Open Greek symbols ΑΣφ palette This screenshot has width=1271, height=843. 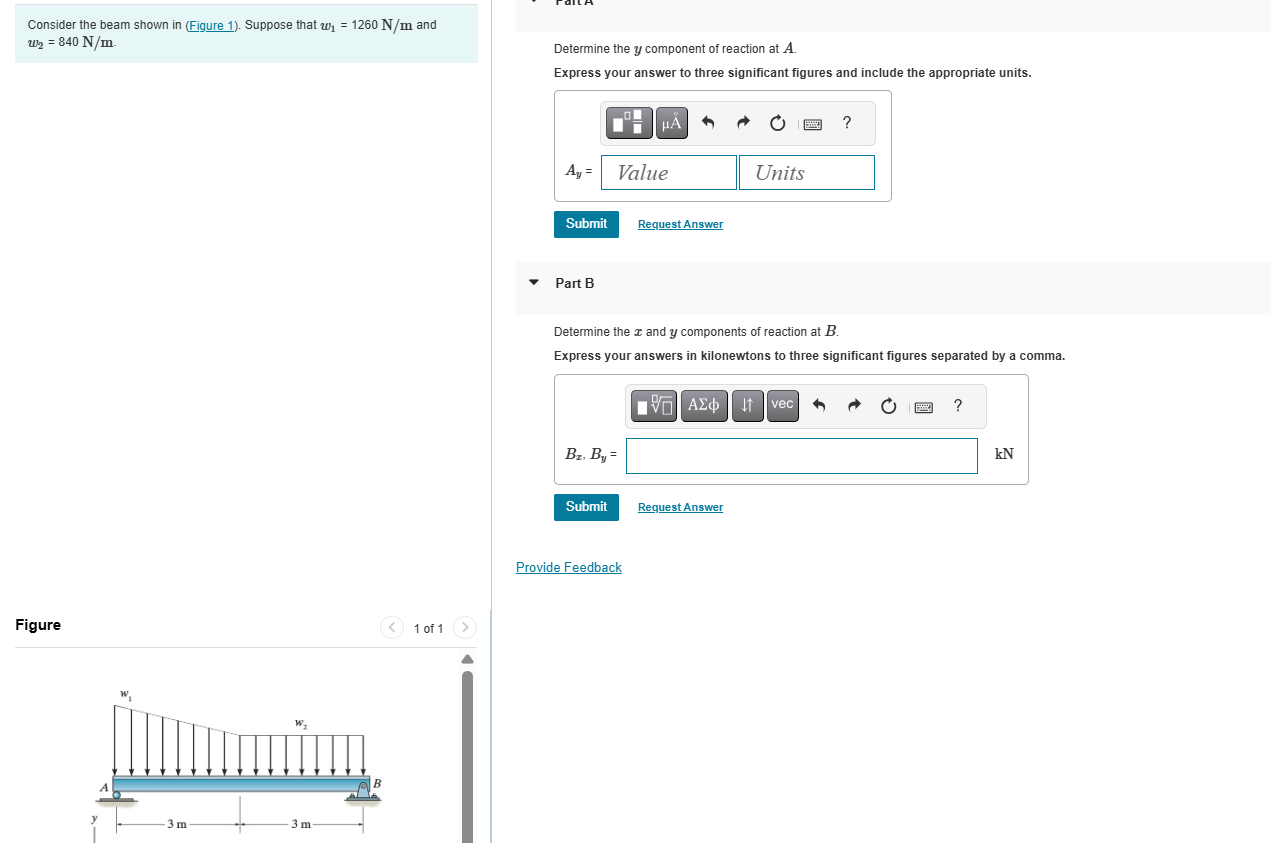(704, 405)
